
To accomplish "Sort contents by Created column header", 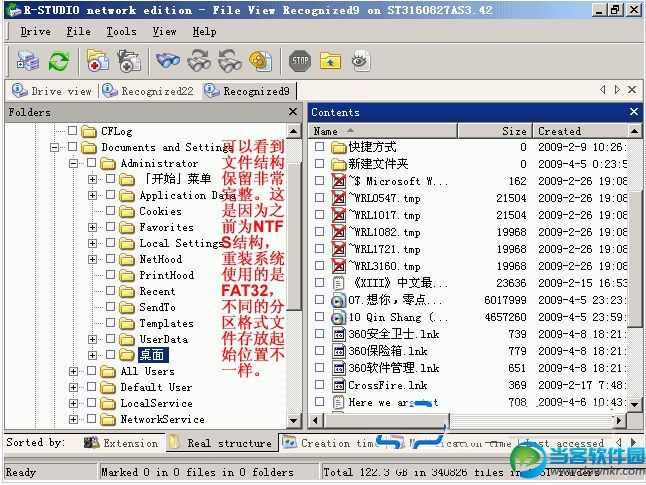I will (x=580, y=131).
